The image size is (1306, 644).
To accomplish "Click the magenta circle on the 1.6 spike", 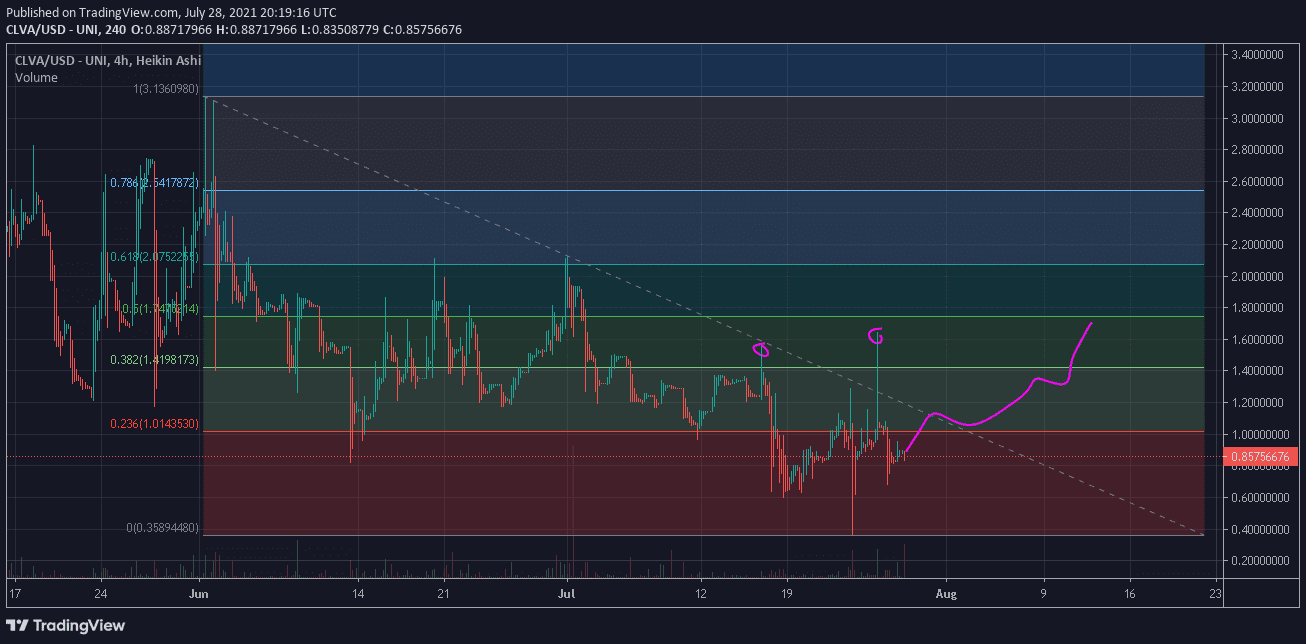I will (x=875, y=334).
